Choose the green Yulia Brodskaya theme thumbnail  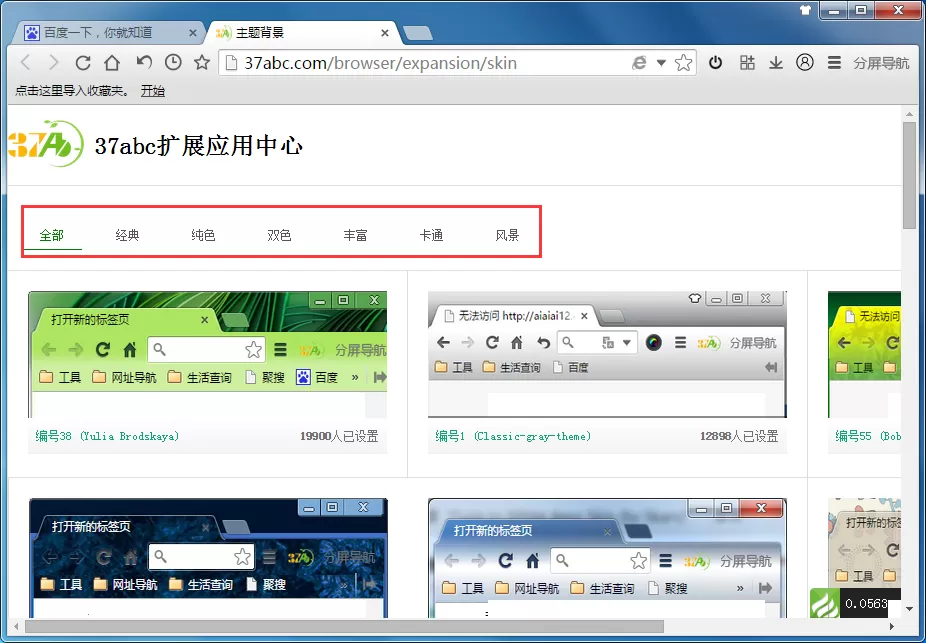pyautogui.click(x=207, y=354)
